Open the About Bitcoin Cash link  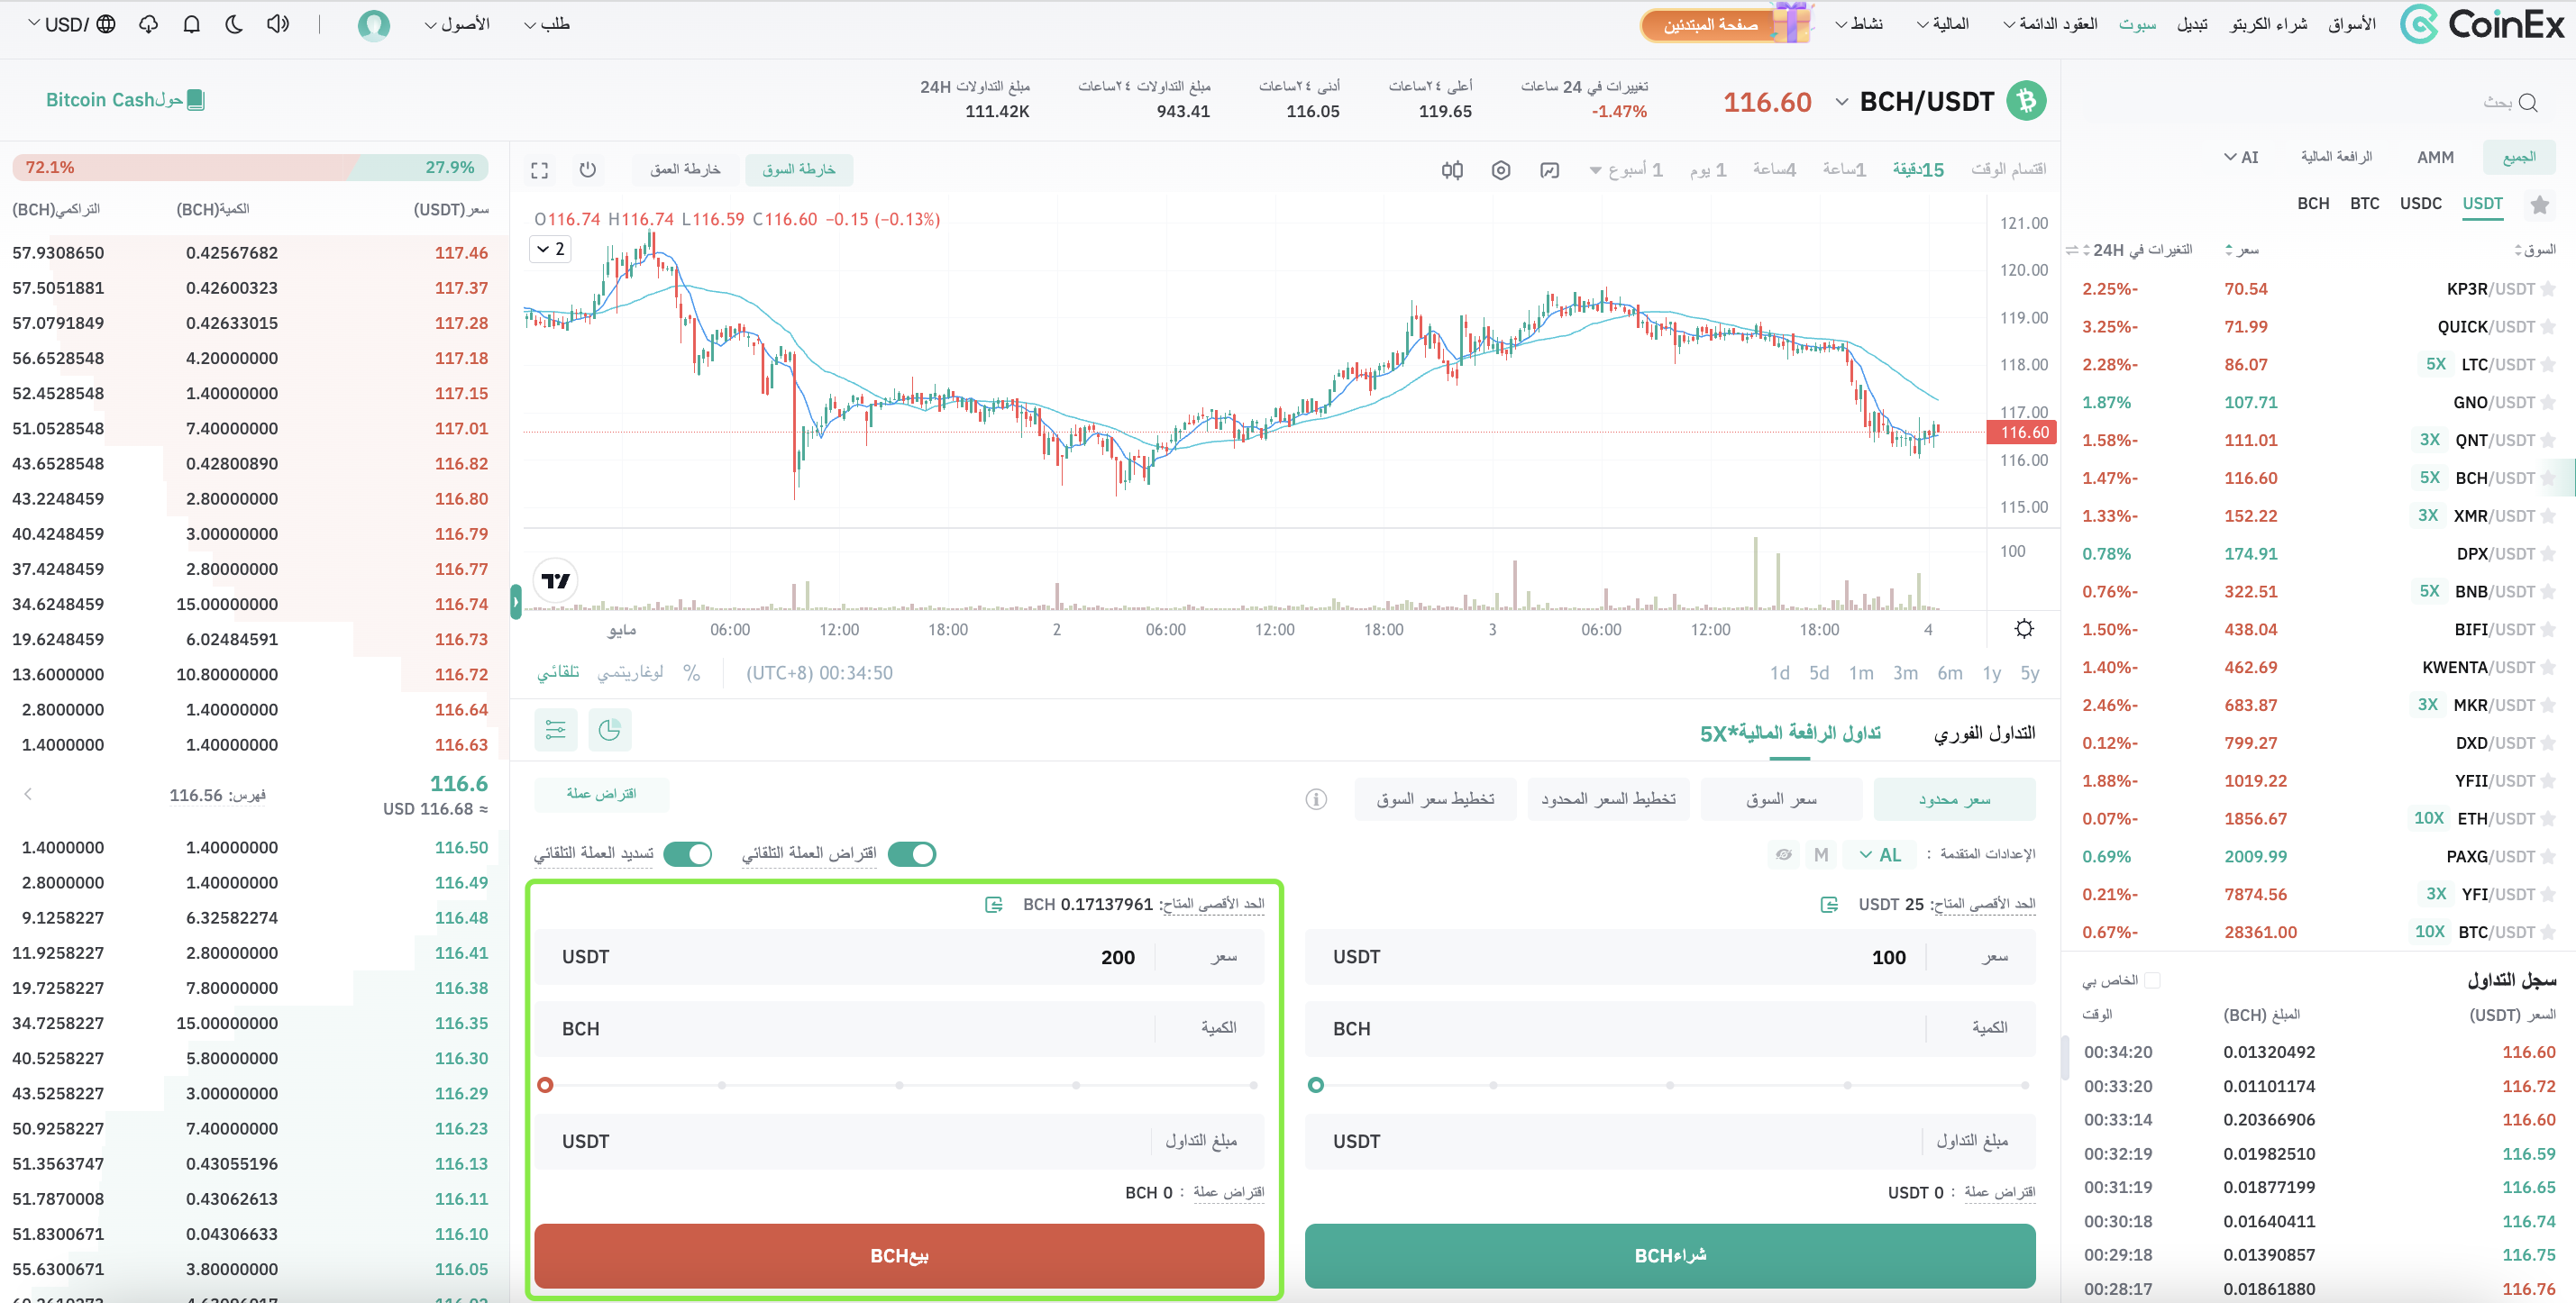click(125, 100)
